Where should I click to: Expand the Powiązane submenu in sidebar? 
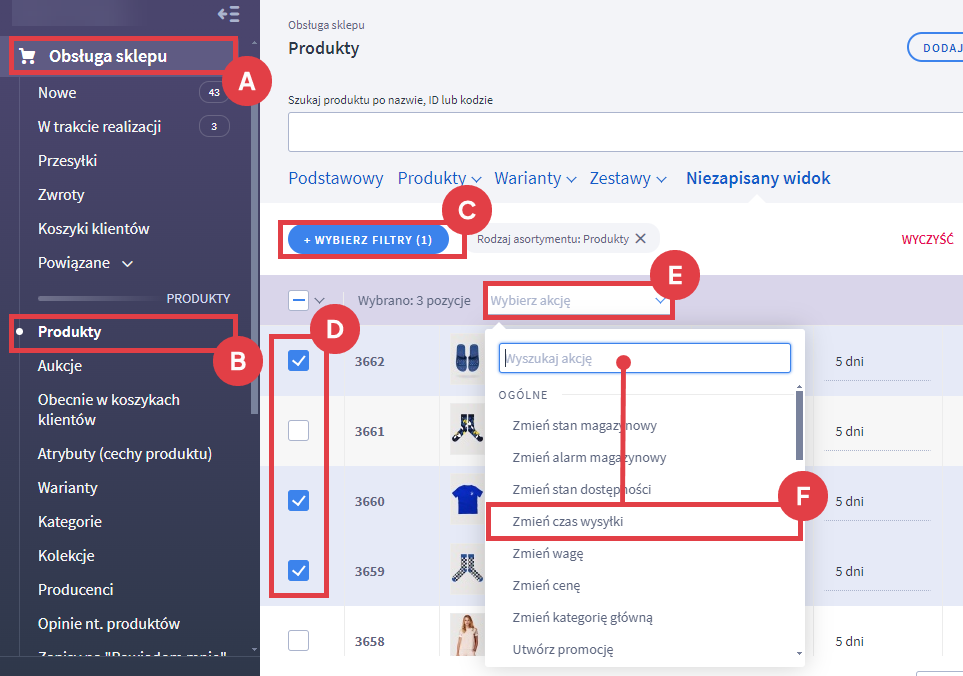click(x=127, y=264)
